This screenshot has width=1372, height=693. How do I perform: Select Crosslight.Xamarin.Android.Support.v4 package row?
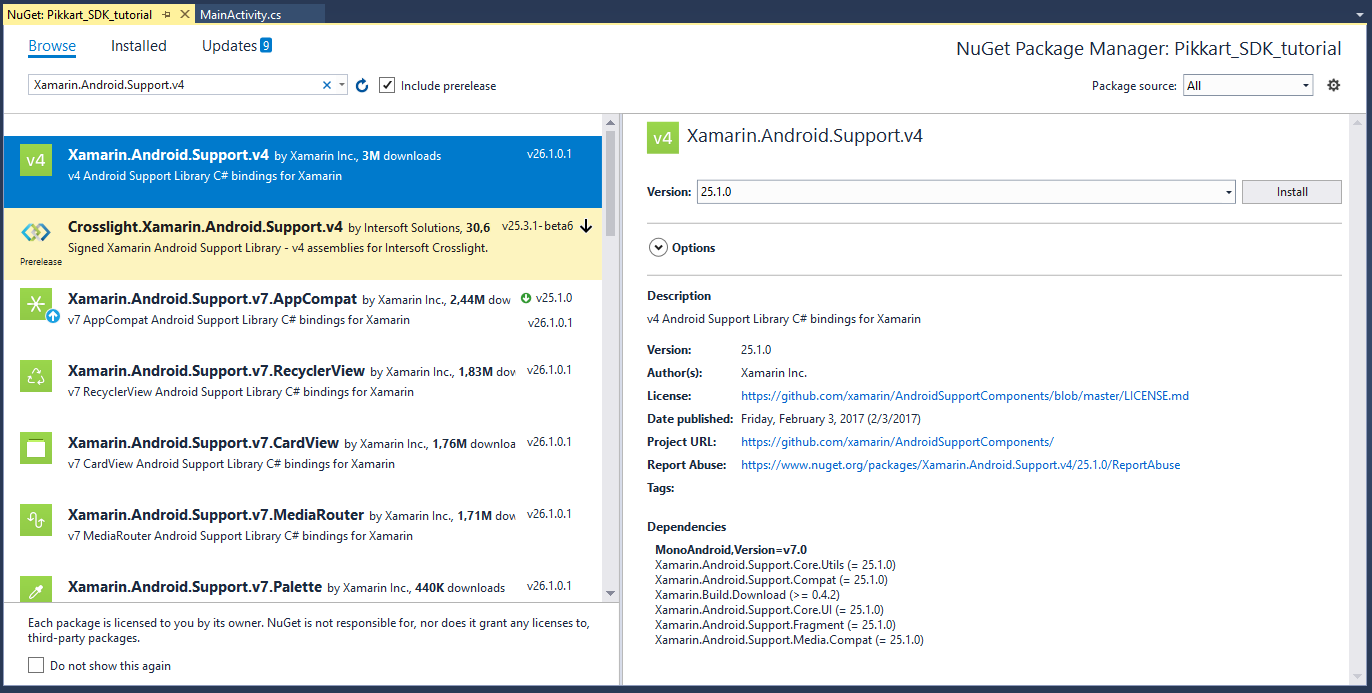[303, 244]
